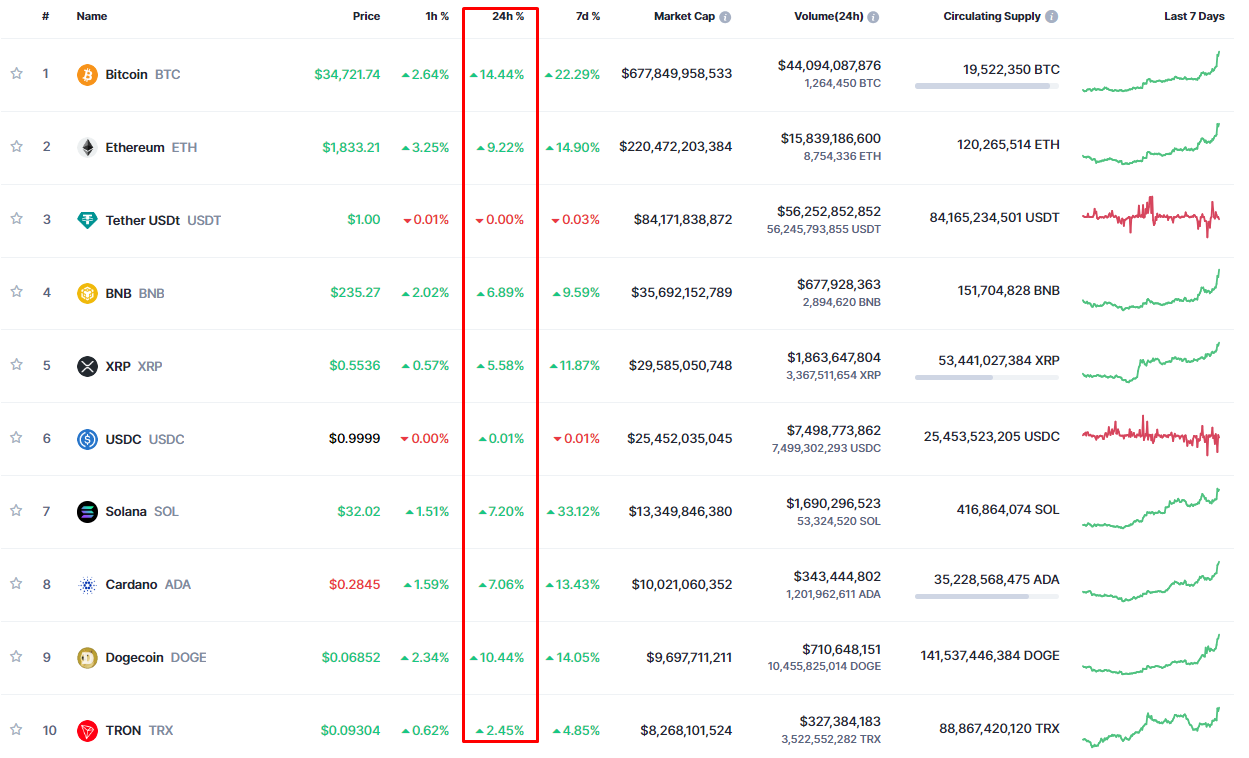
Task: Sort table by Price column
Action: coord(366,16)
